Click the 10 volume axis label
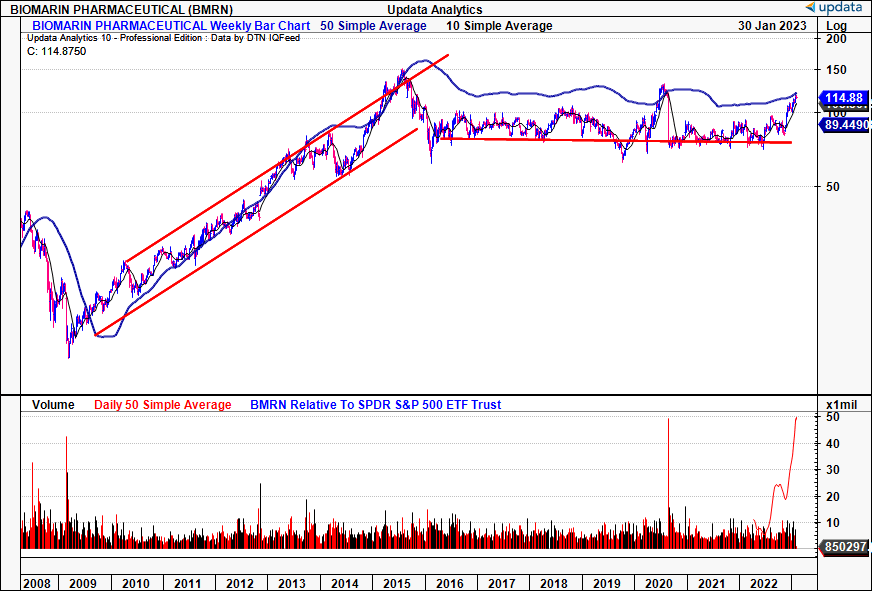The width and height of the screenshot is (872, 591). 833,523
